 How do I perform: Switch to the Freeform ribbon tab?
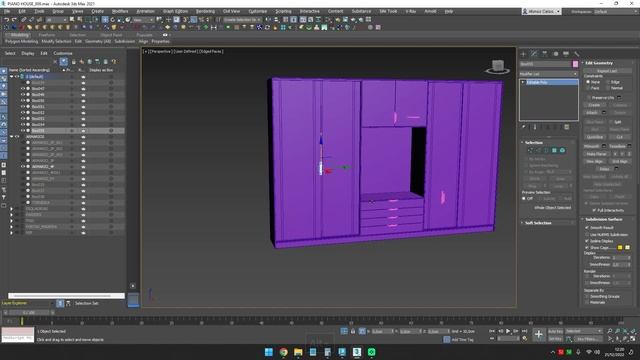pyautogui.click(x=47, y=35)
